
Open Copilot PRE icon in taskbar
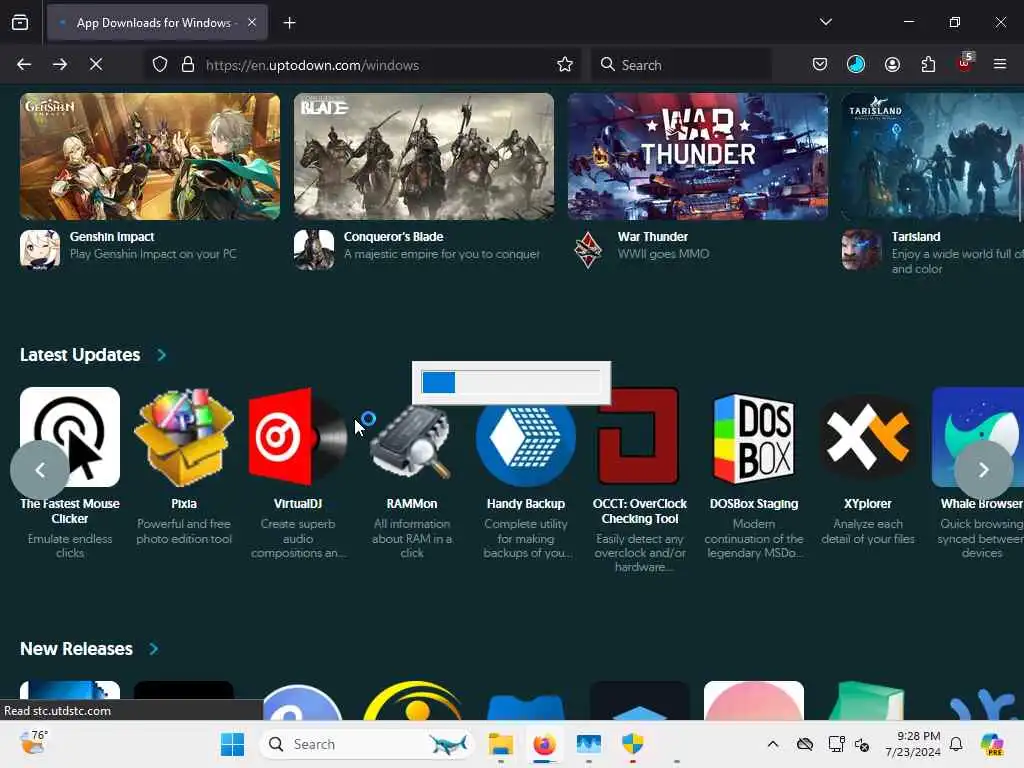click(x=992, y=744)
